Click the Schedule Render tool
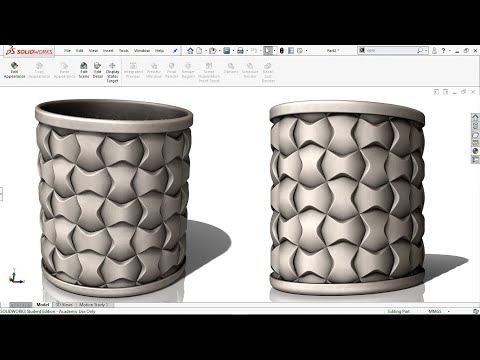Viewport: 480px width, 360px height. coord(250,70)
